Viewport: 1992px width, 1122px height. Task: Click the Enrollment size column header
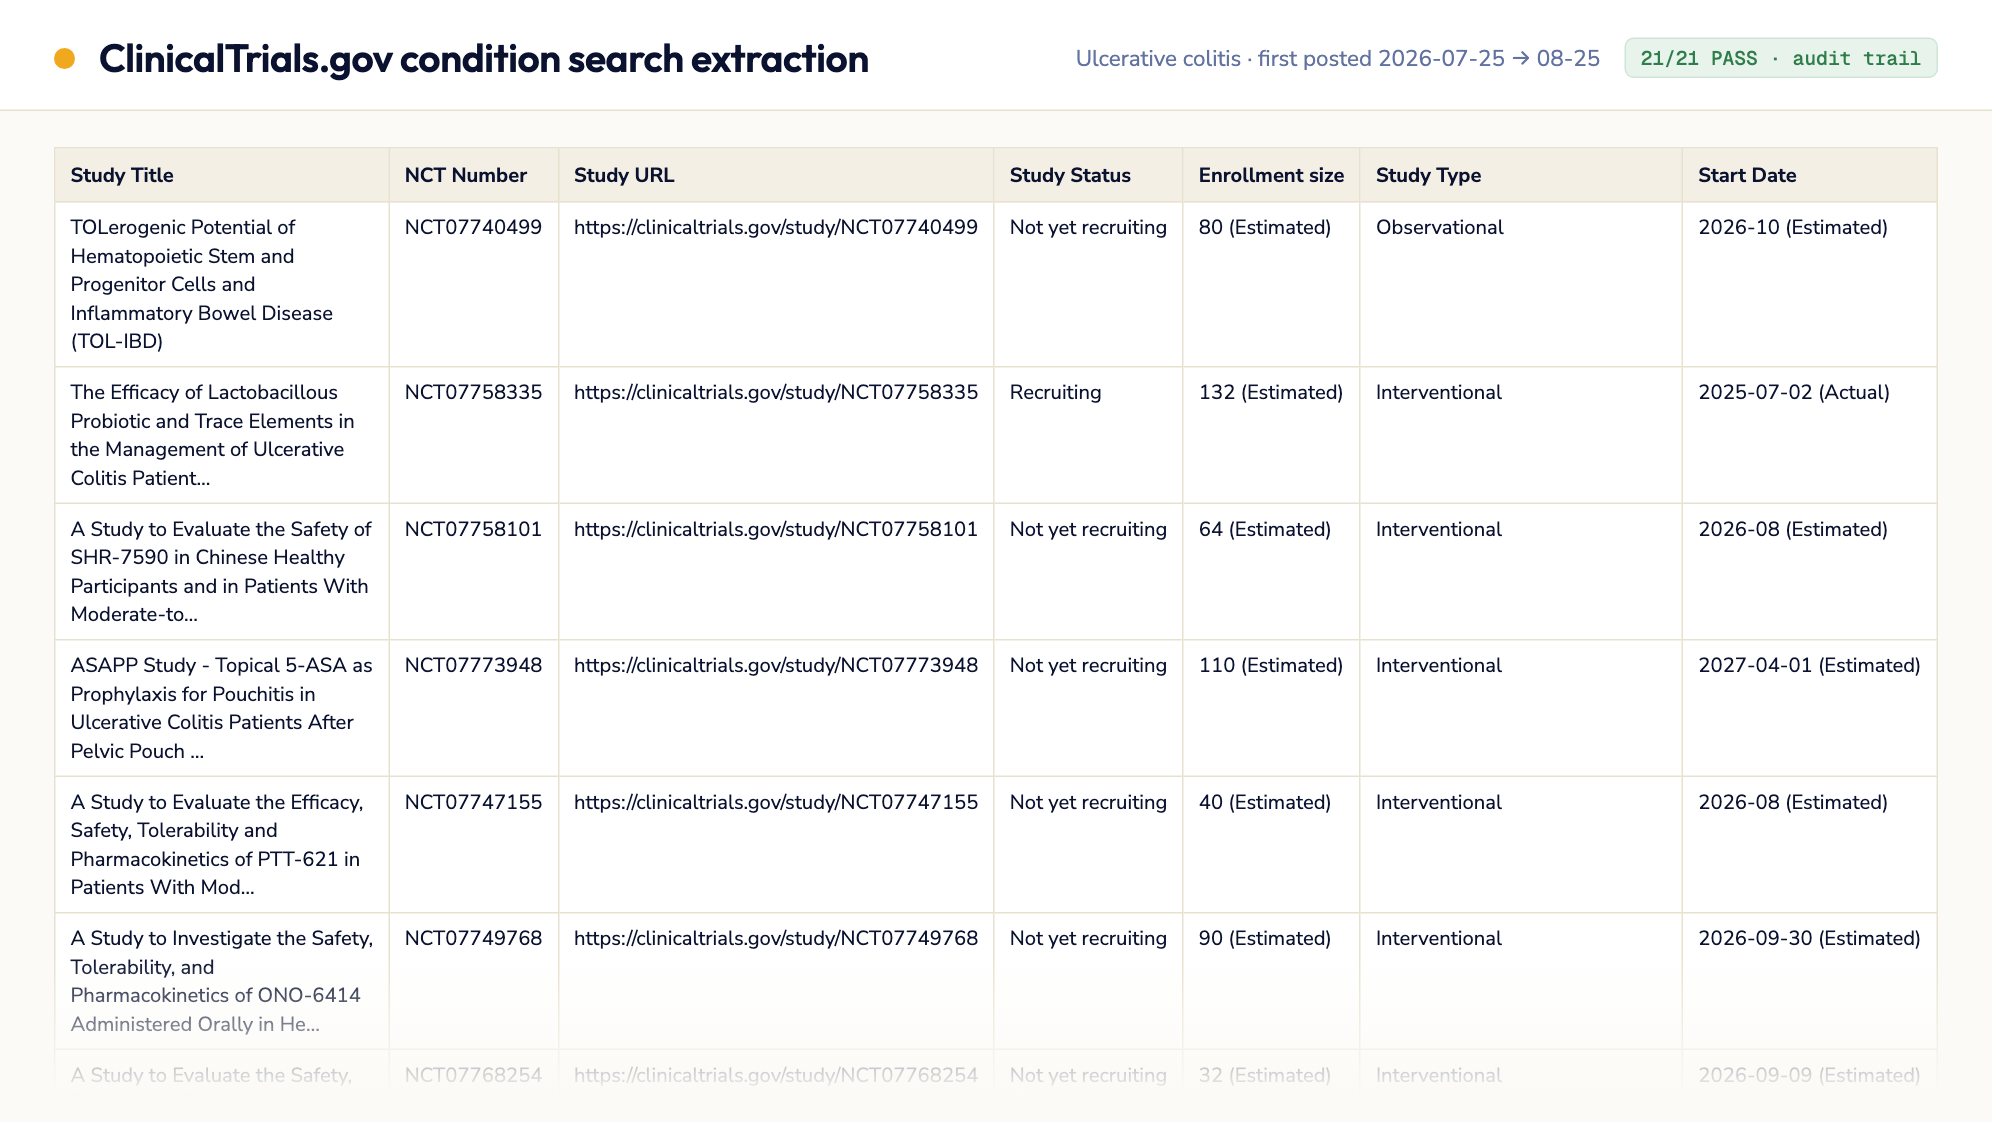click(1271, 175)
